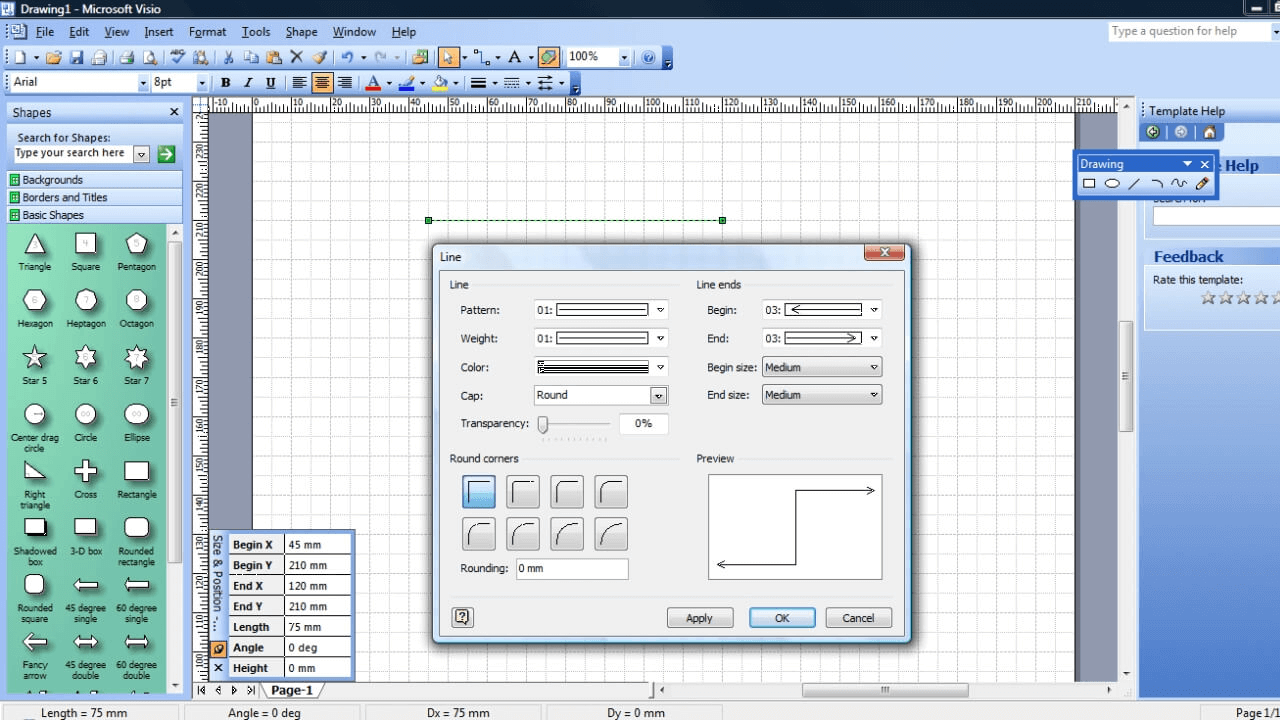
Task: Select the Freeform tool in Drawing toolbar
Action: (1179, 184)
